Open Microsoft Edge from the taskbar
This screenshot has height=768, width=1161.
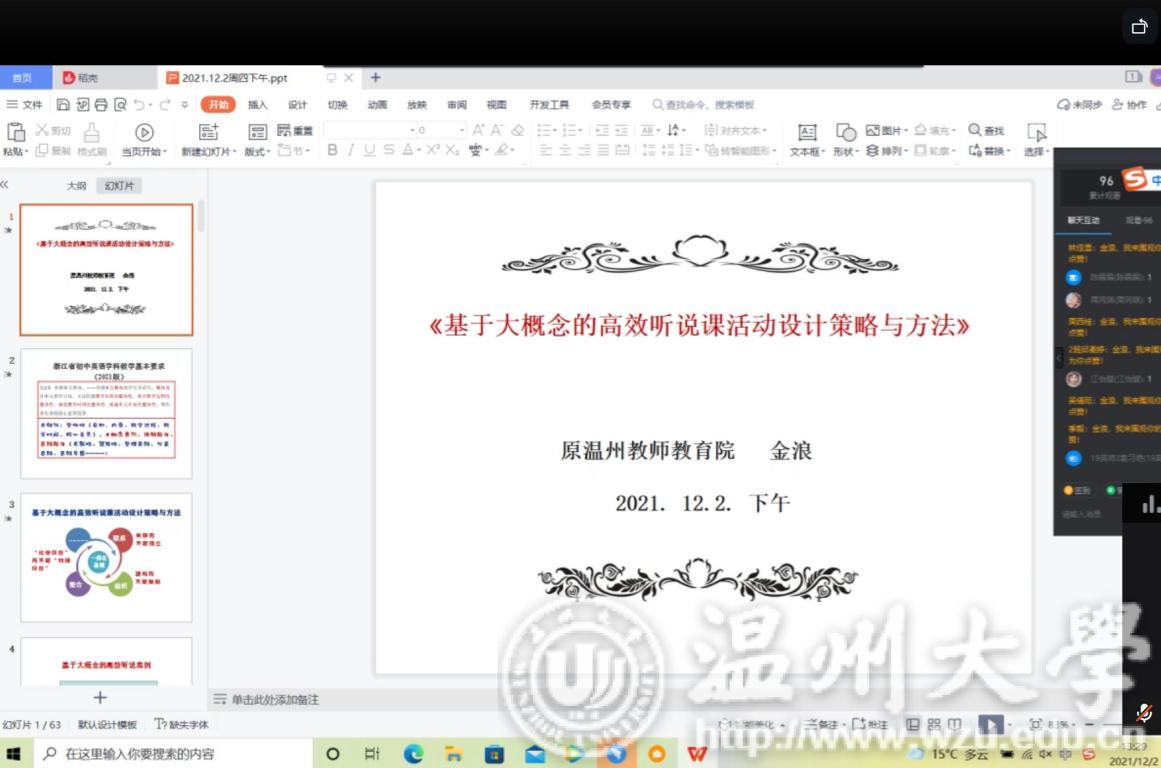coord(413,754)
